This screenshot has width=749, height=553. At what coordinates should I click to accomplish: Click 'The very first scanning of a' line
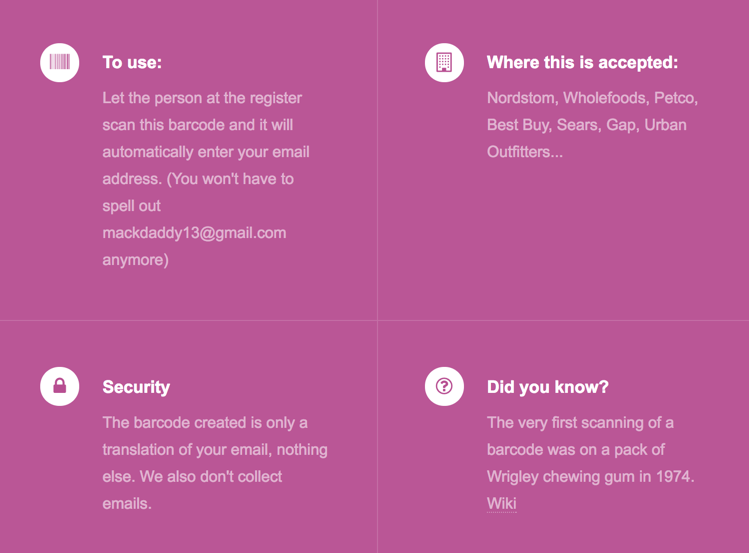pos(580,423)
